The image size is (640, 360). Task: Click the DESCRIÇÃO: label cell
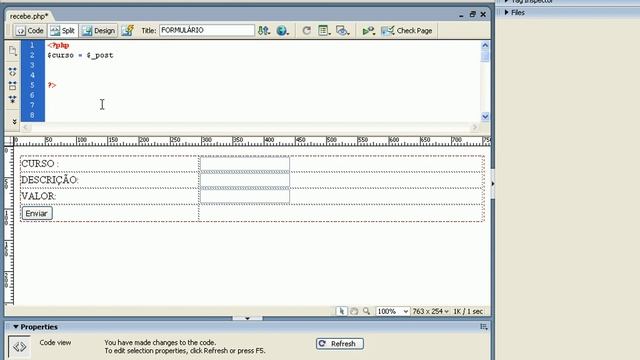(109, 180)
